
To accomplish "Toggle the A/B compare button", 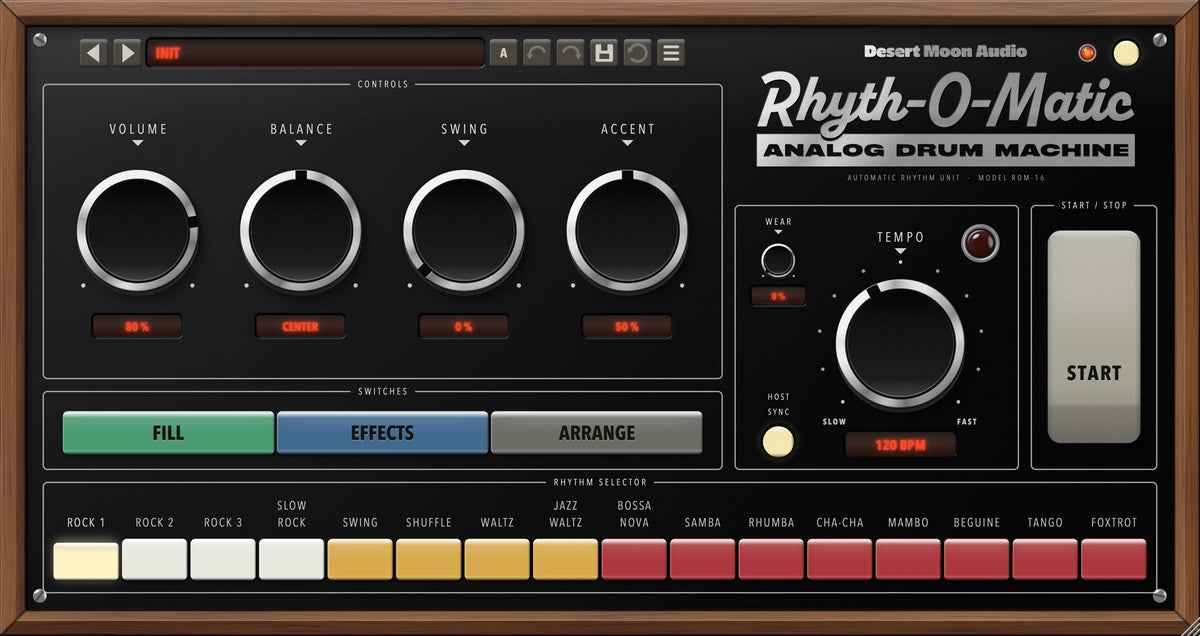I will click(x=503, y=53).
